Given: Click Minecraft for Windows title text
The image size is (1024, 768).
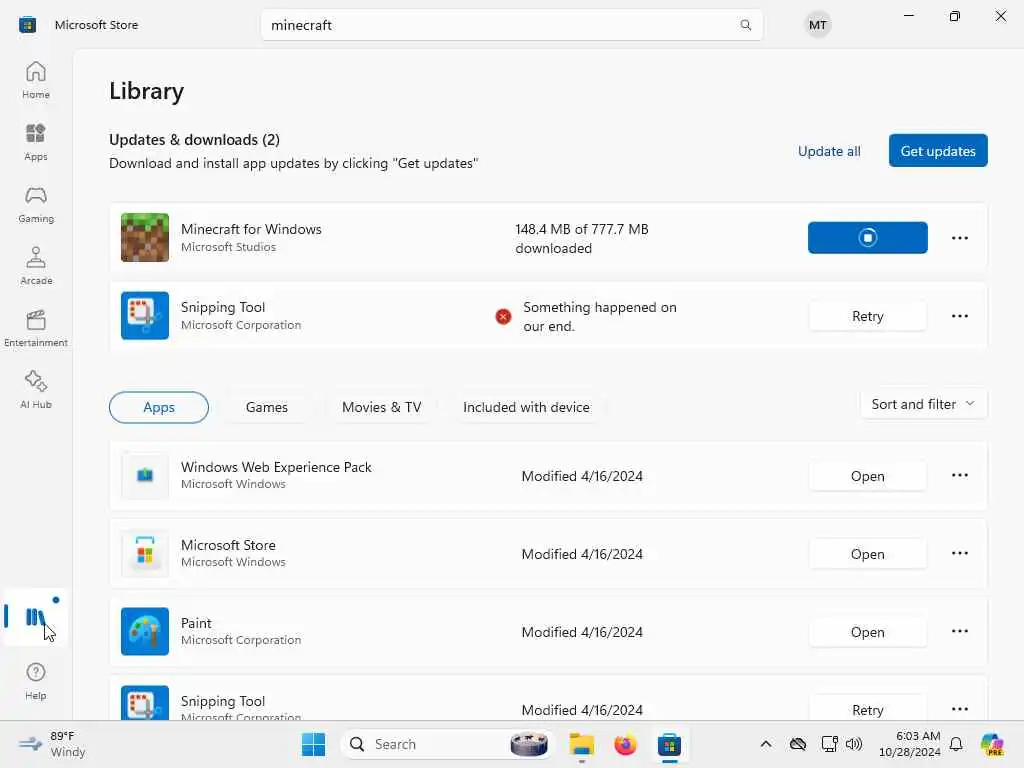Looking at the screenshot, I should coord(251,229).
